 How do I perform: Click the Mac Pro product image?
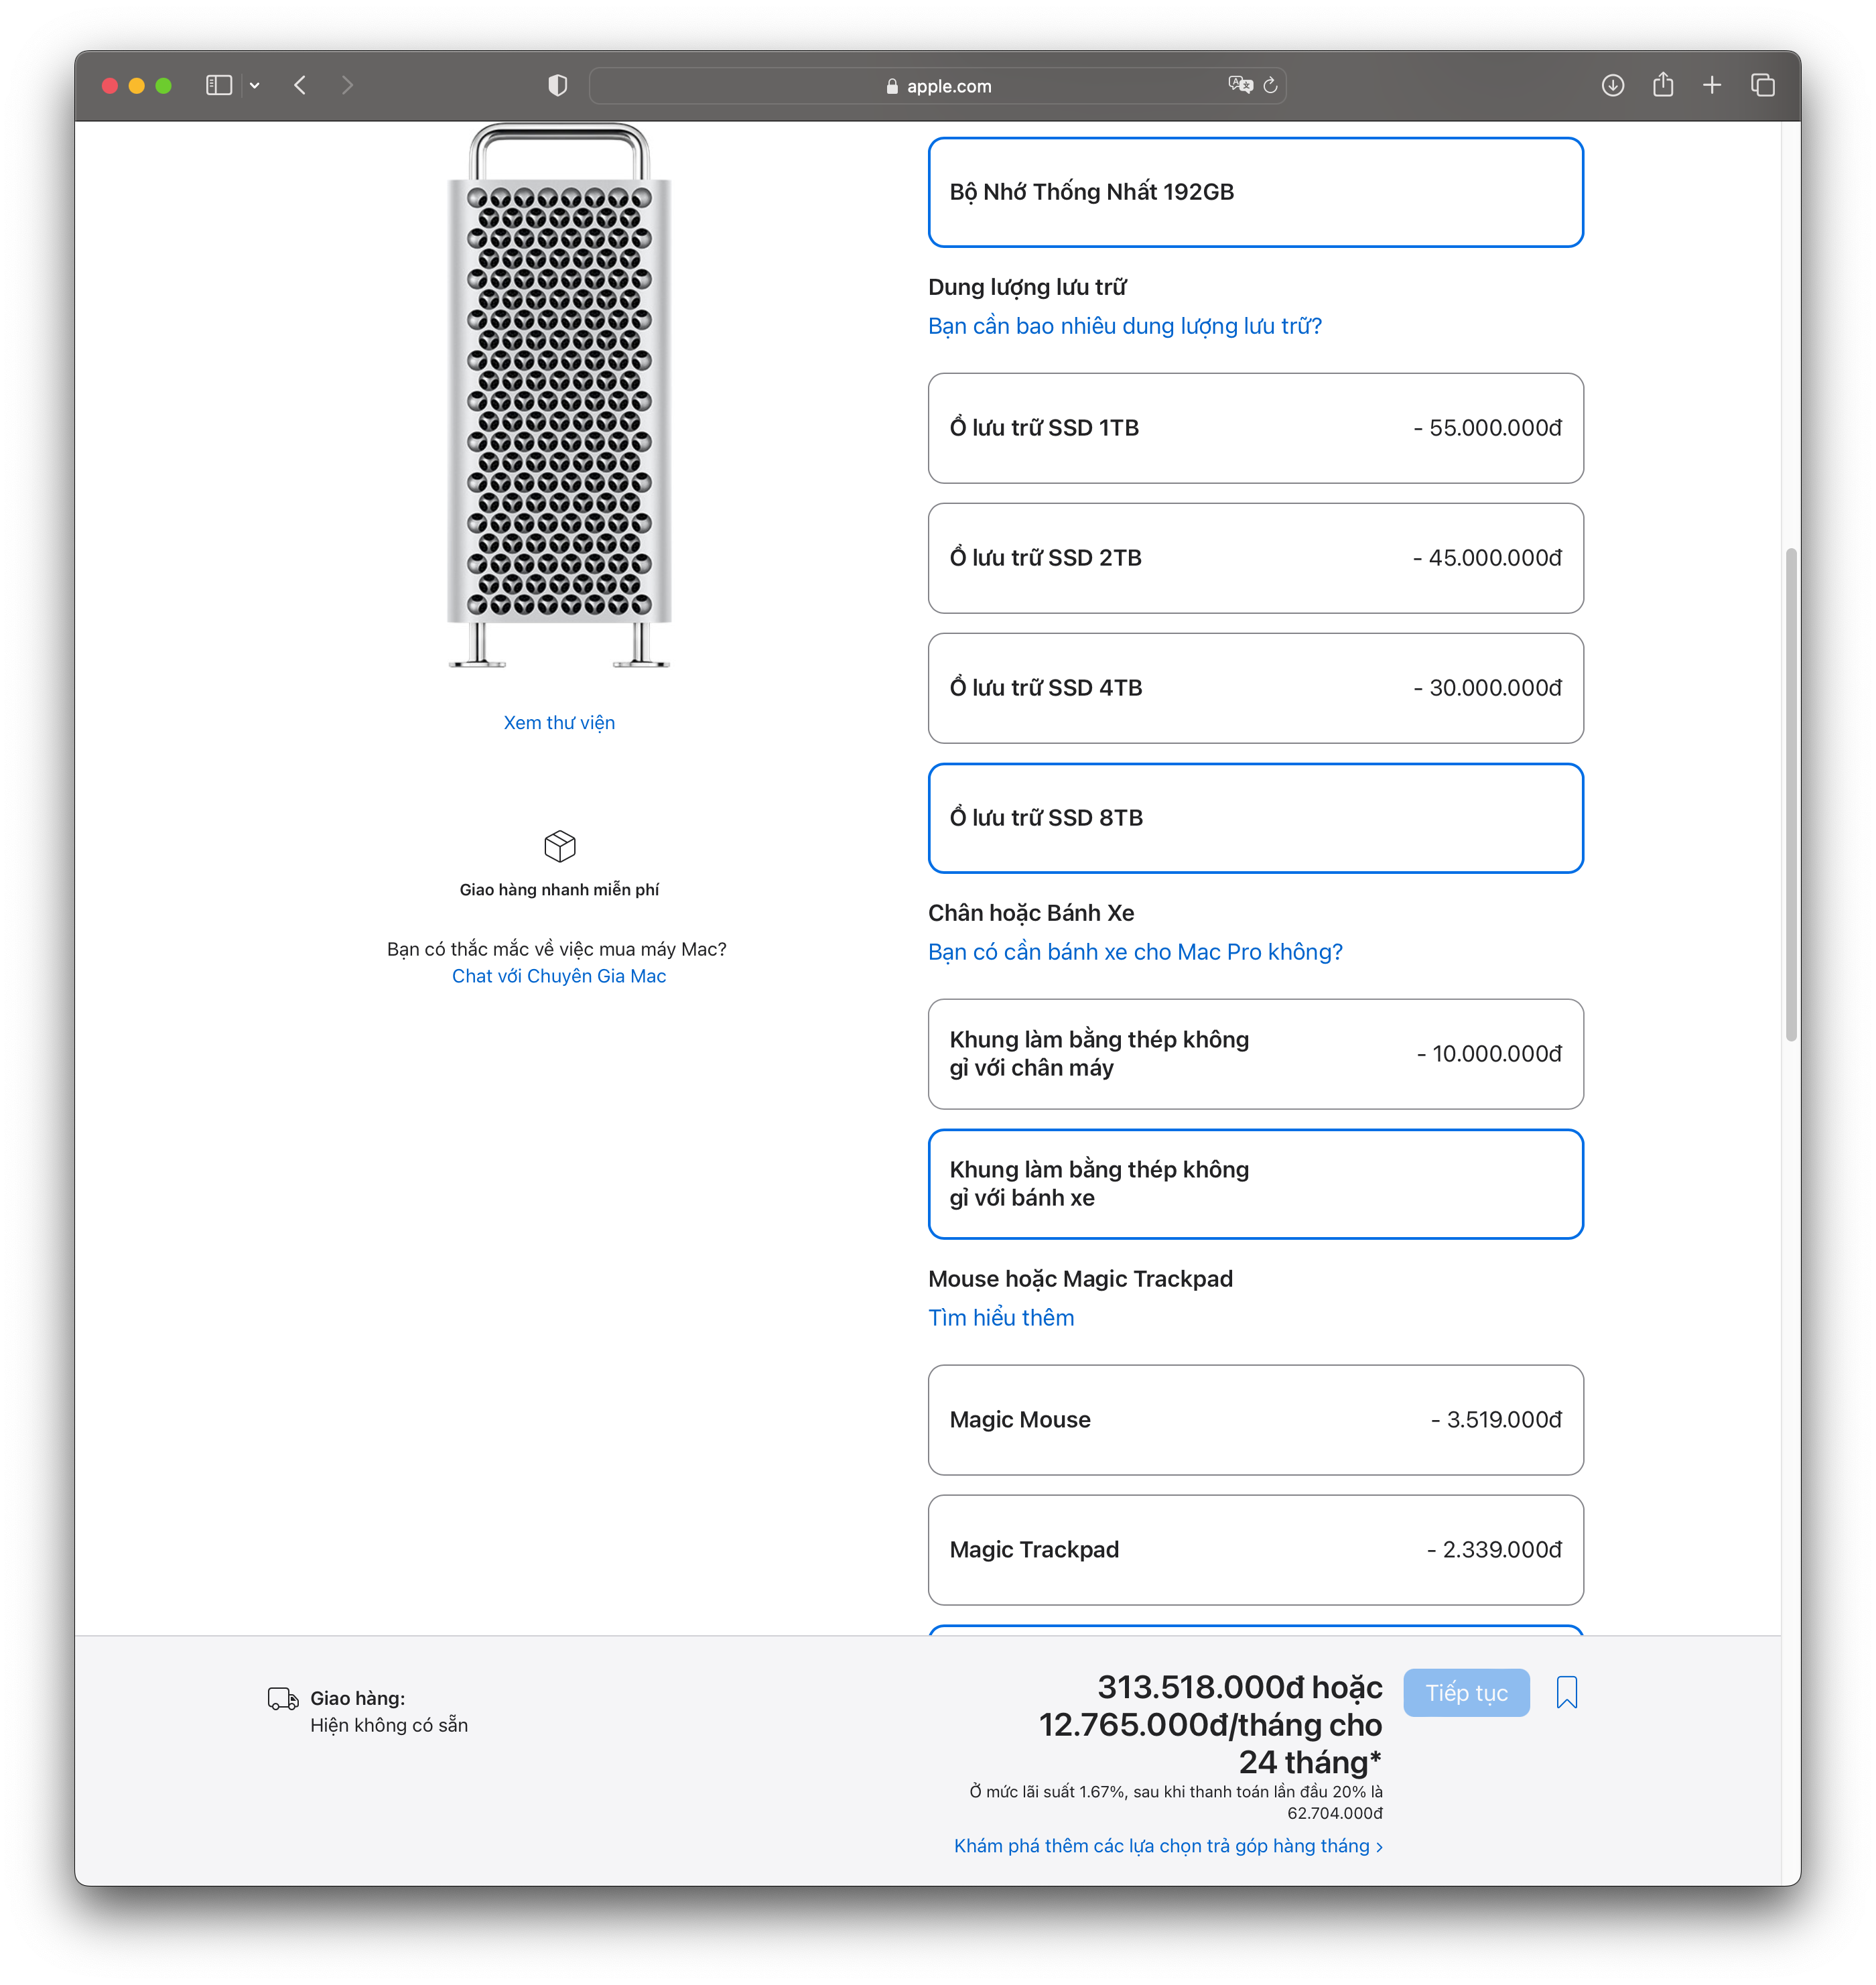(x=559, y=395)
